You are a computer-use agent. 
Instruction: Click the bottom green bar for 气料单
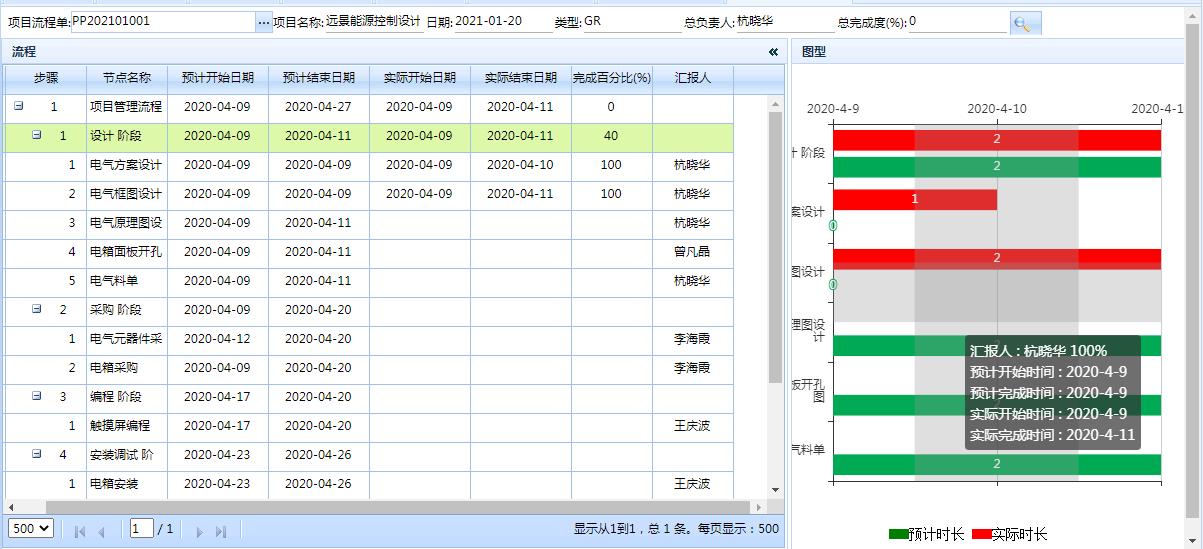click(x=997, y=464)
